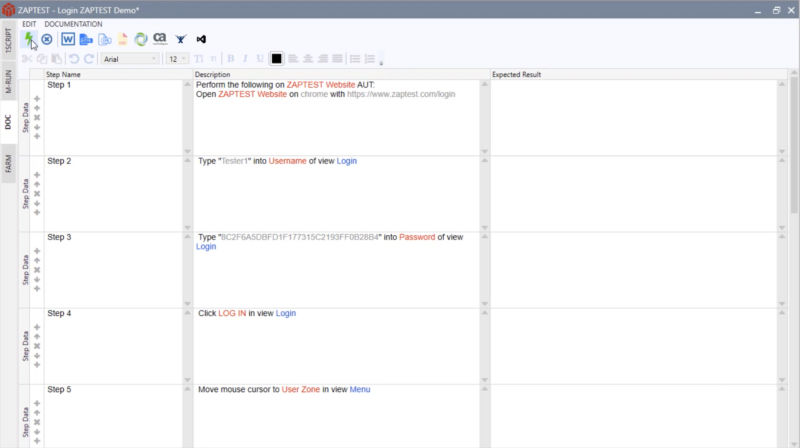
Task: Click the green generate documentation icon
Action: pyautogui.click(x=29, y=39)
